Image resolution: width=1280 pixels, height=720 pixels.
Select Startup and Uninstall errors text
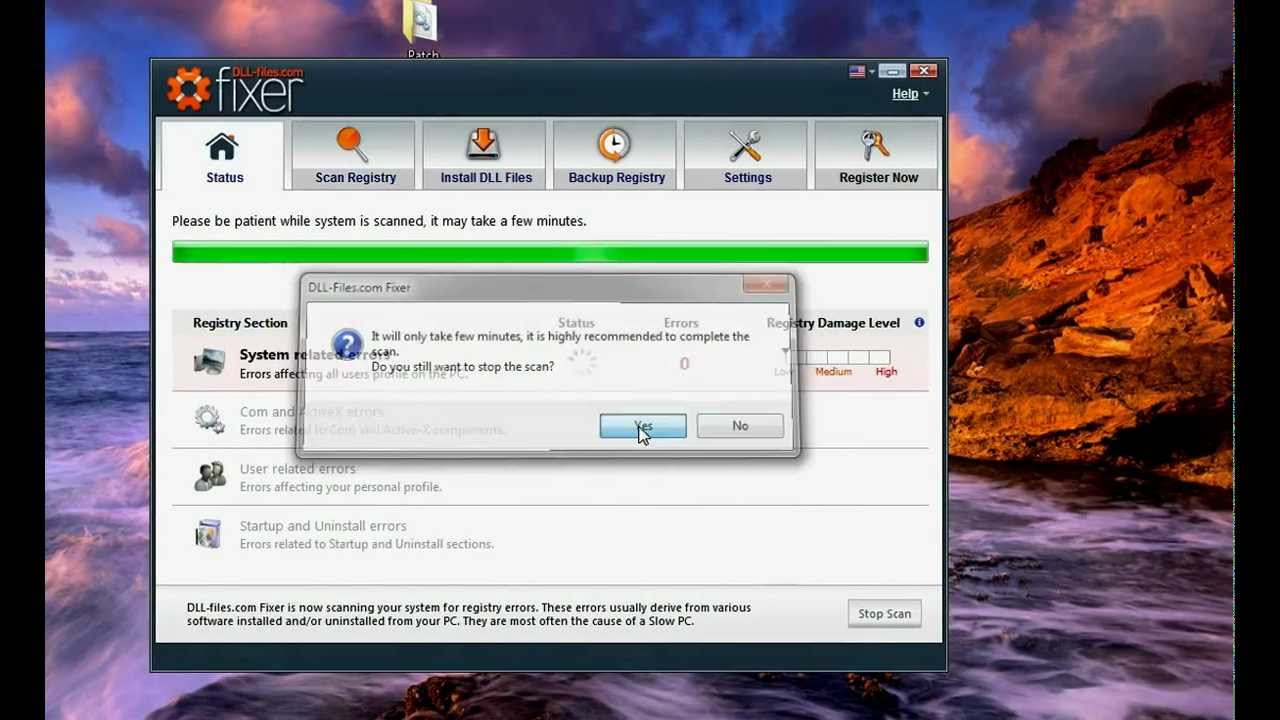[323, 526]
